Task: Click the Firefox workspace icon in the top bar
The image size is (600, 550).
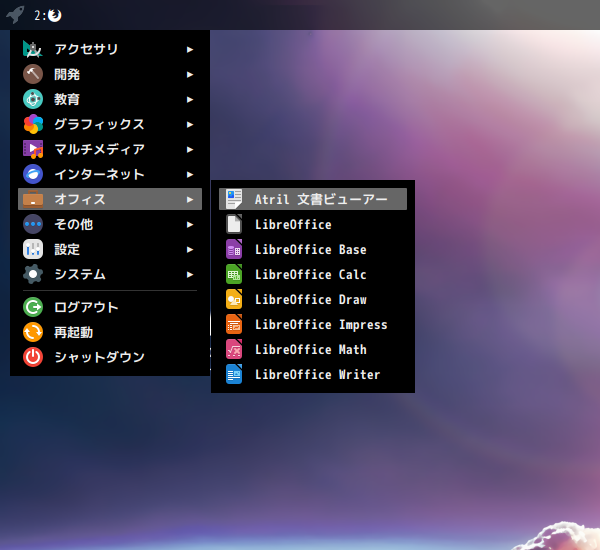Action: [x=54, y=15]
